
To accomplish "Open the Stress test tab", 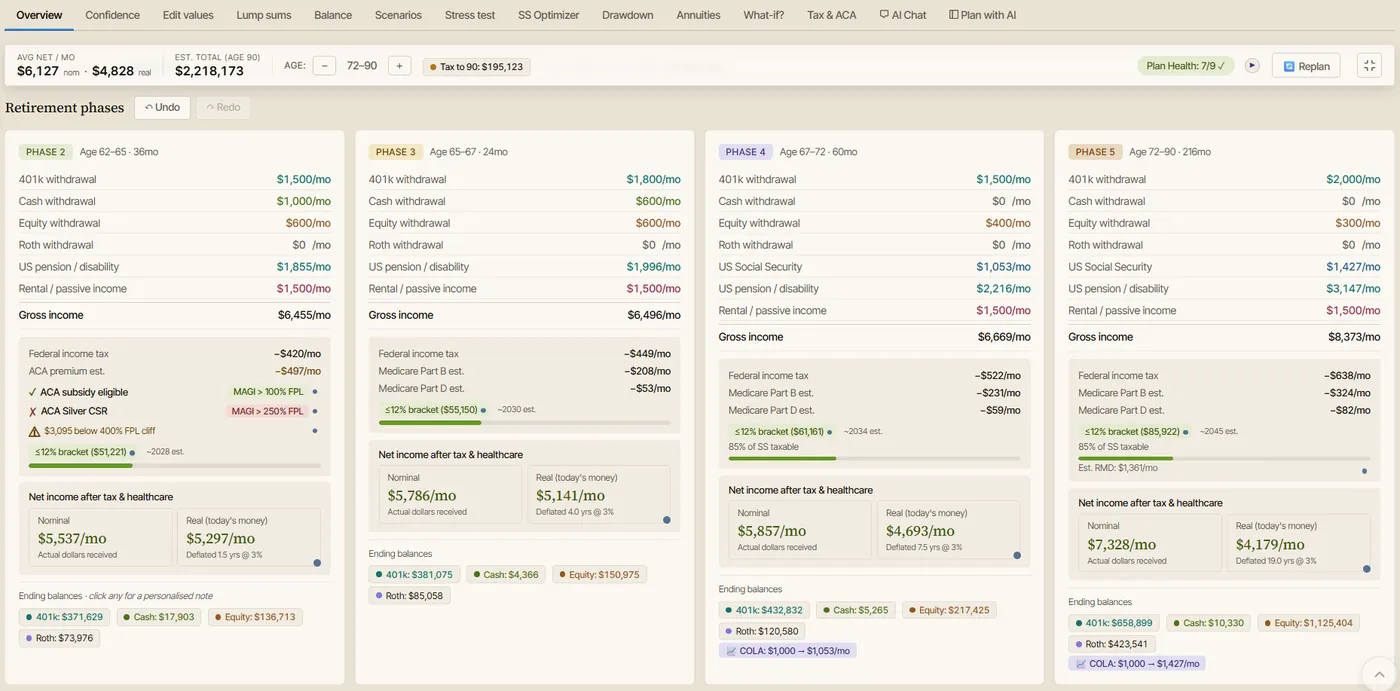I will click(x=470, y=15).
